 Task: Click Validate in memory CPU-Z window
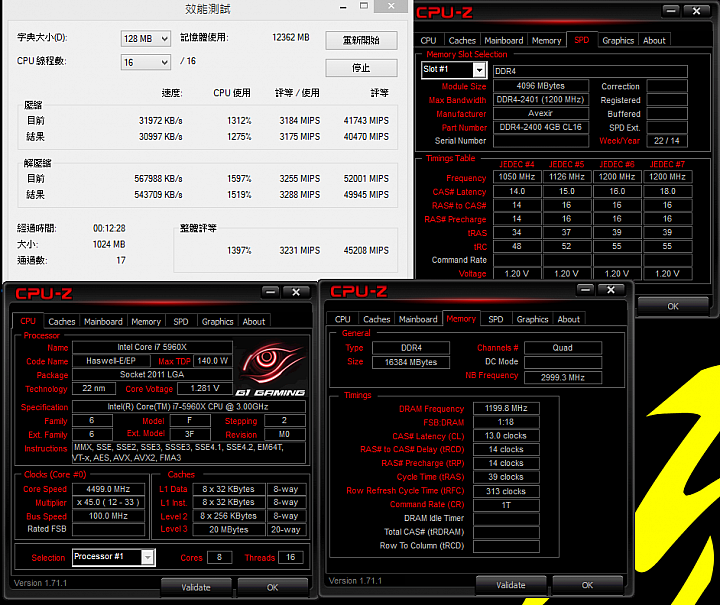(x=511, y=585)
